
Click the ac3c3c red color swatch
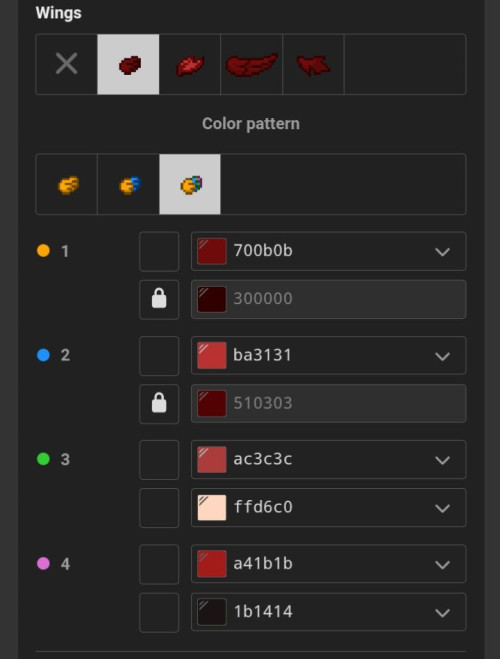coord(212,459)
